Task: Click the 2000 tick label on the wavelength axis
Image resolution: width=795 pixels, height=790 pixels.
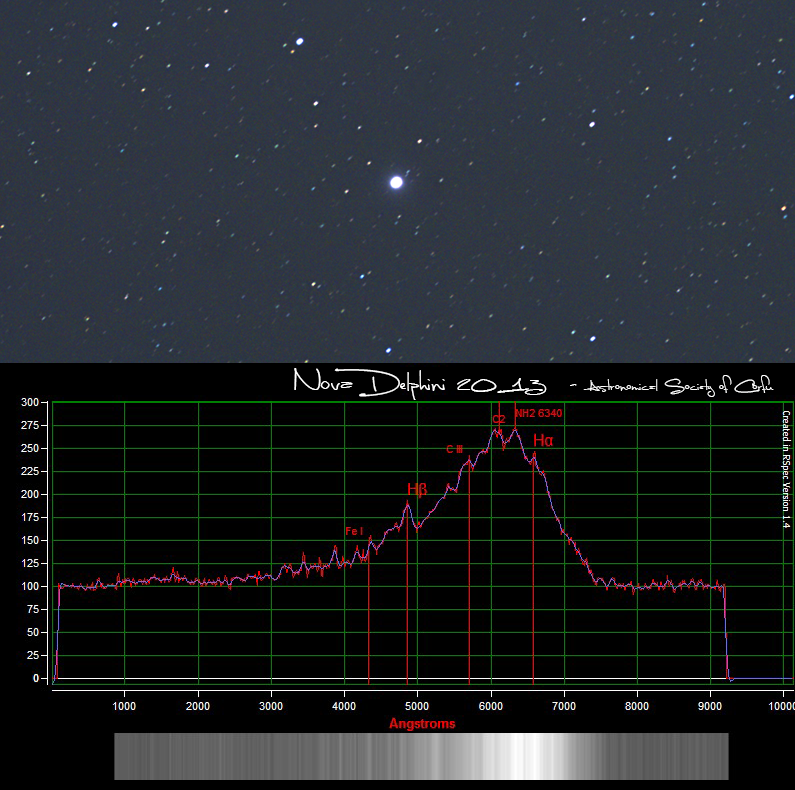Action: 198,706
